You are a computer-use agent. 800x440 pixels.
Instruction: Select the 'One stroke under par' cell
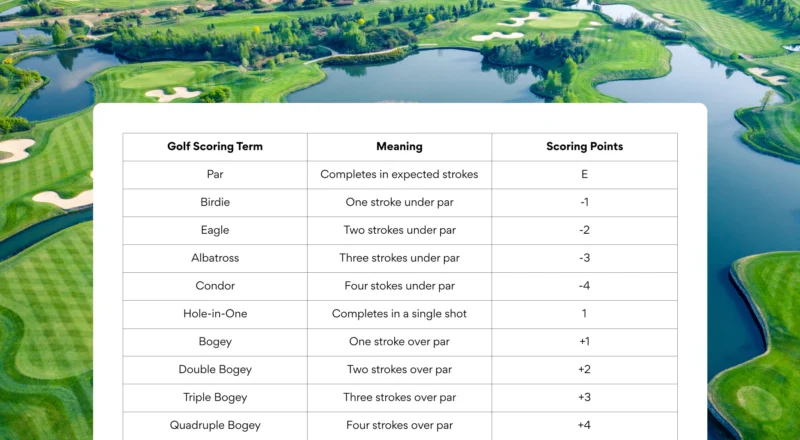[399, 202]
